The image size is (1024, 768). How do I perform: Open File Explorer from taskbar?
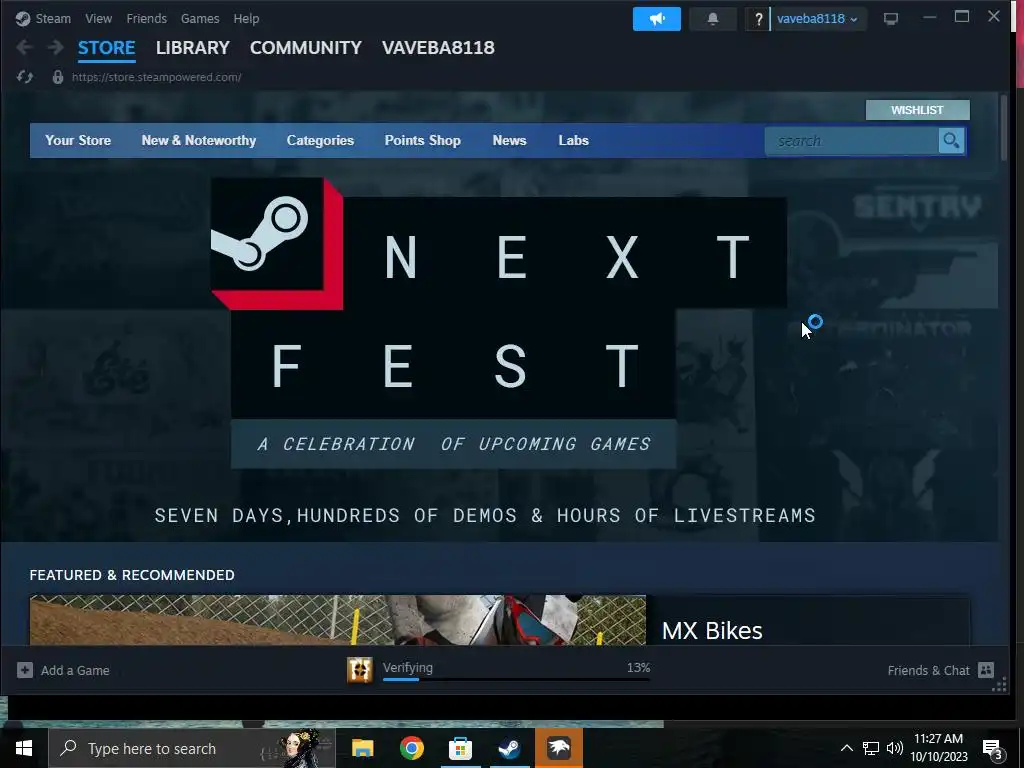[362, 748]
